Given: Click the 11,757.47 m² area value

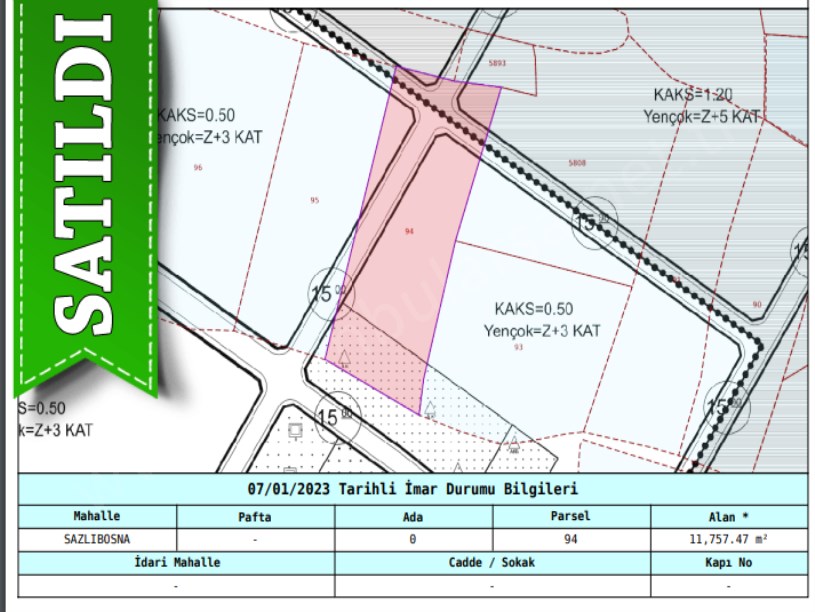Looking at the screenshot, I should (x=728, y=539).
